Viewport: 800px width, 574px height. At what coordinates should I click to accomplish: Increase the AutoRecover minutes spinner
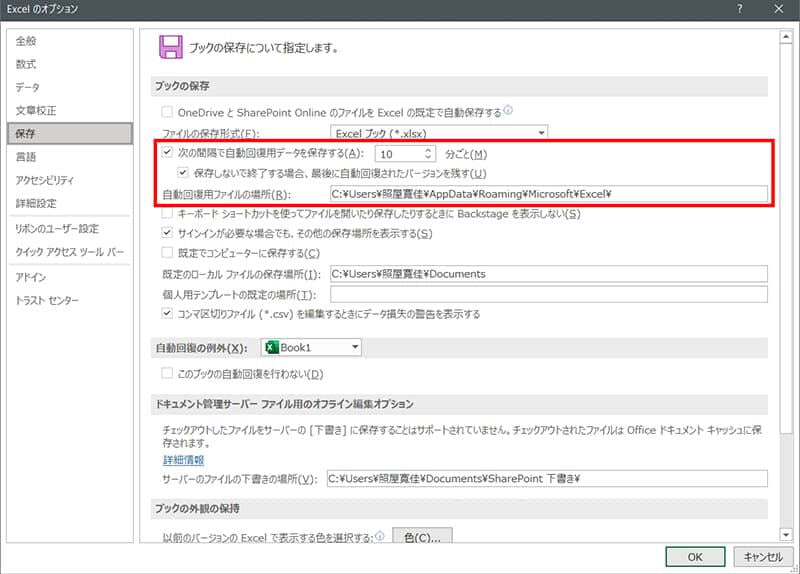[x=428, y=150]
